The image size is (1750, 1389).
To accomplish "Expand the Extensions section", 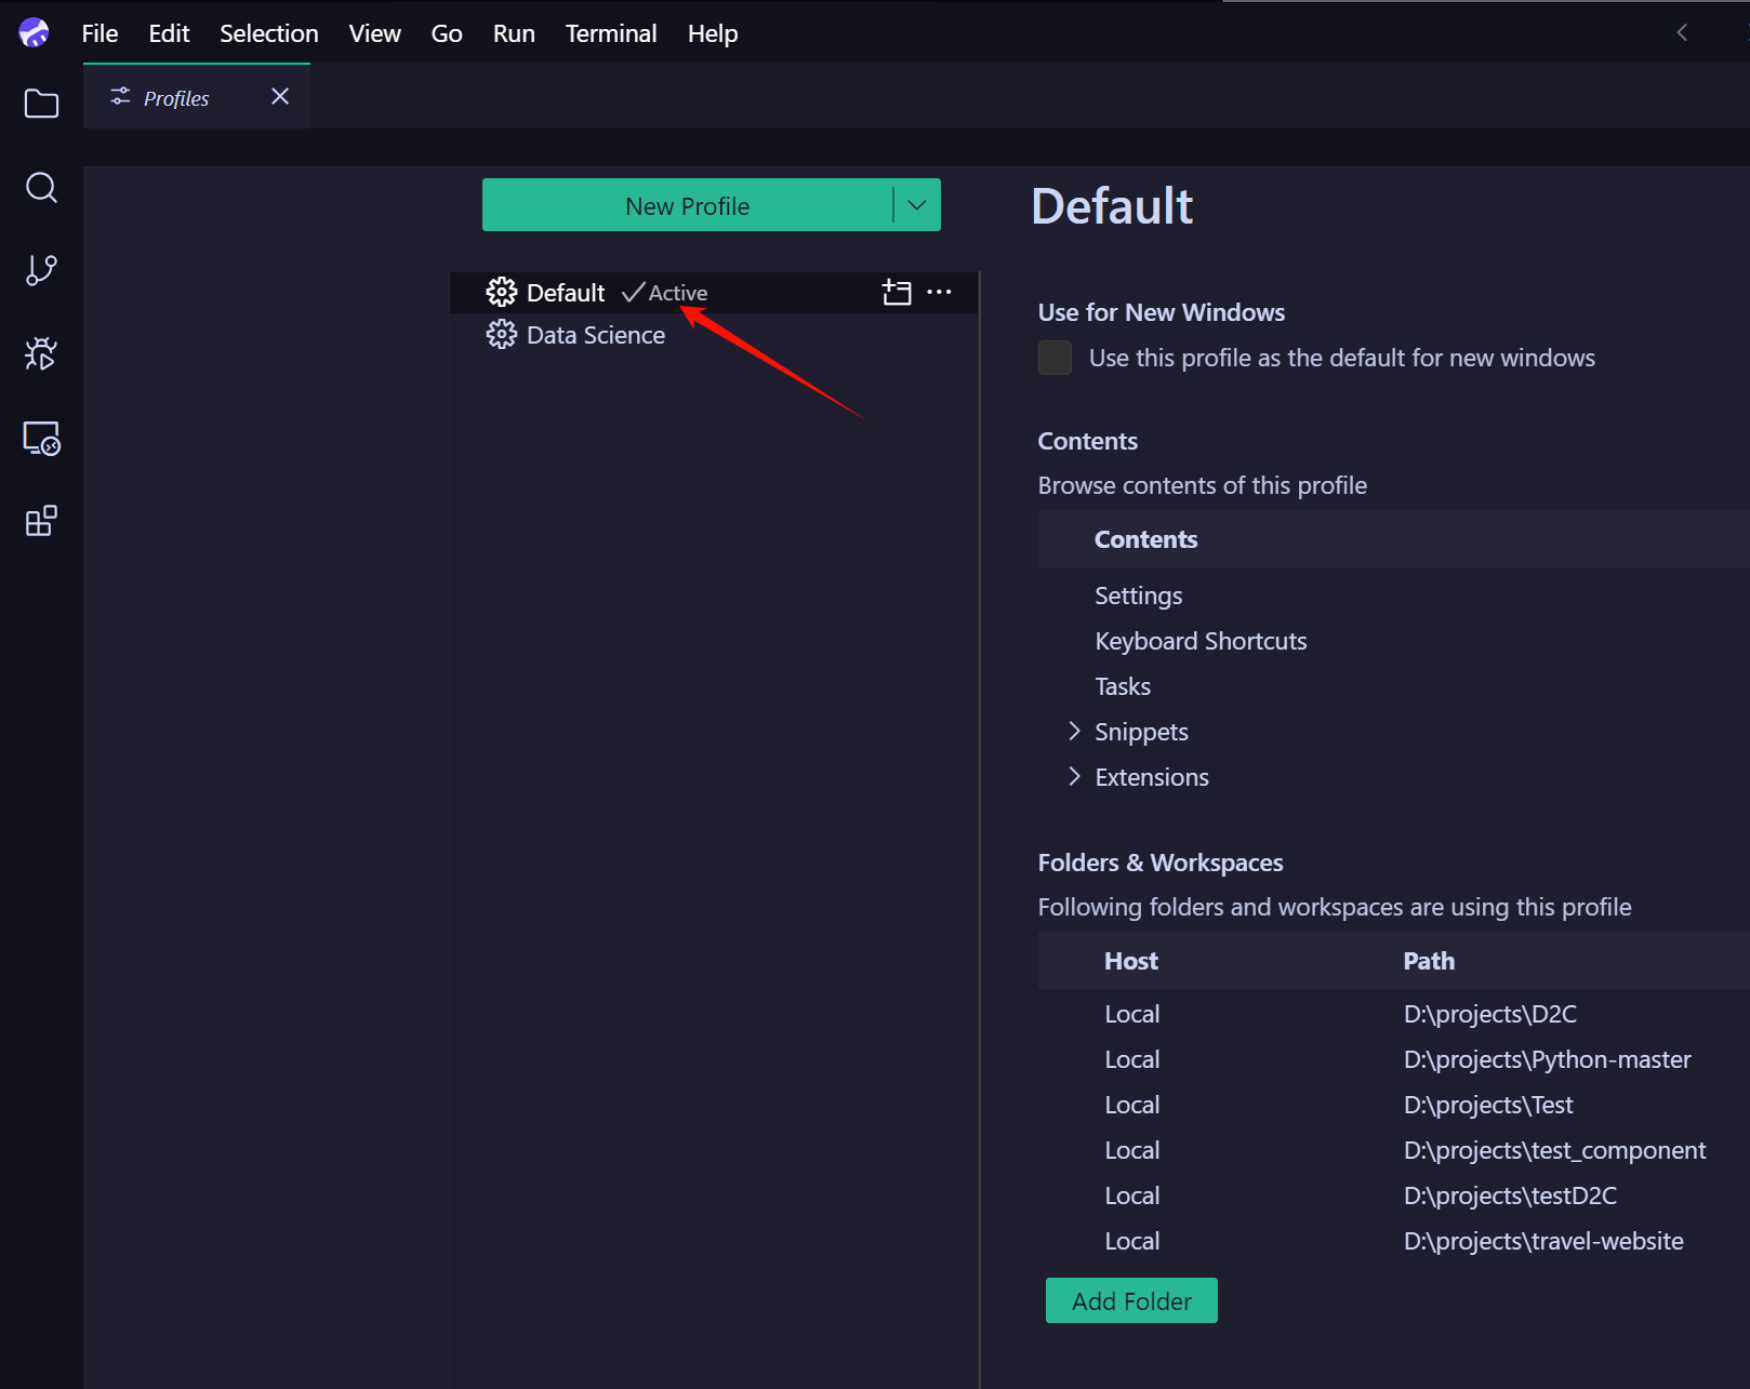I will (x=1074, y=776).
